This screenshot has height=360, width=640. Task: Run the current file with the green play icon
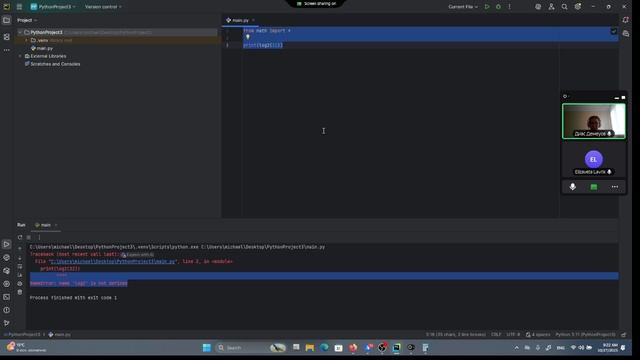(487, 7)
